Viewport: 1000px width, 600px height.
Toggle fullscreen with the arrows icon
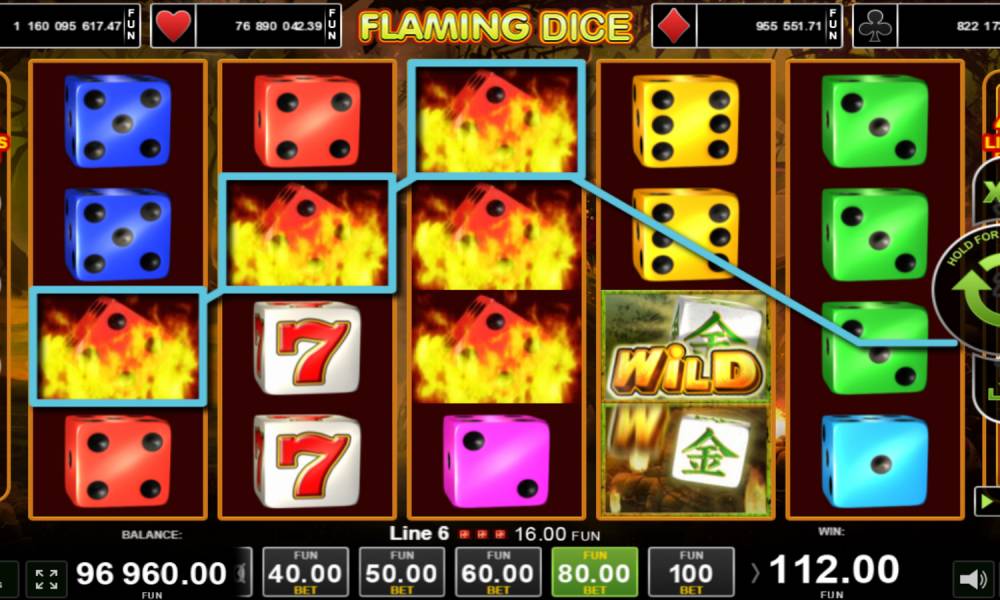pos(47,579)
